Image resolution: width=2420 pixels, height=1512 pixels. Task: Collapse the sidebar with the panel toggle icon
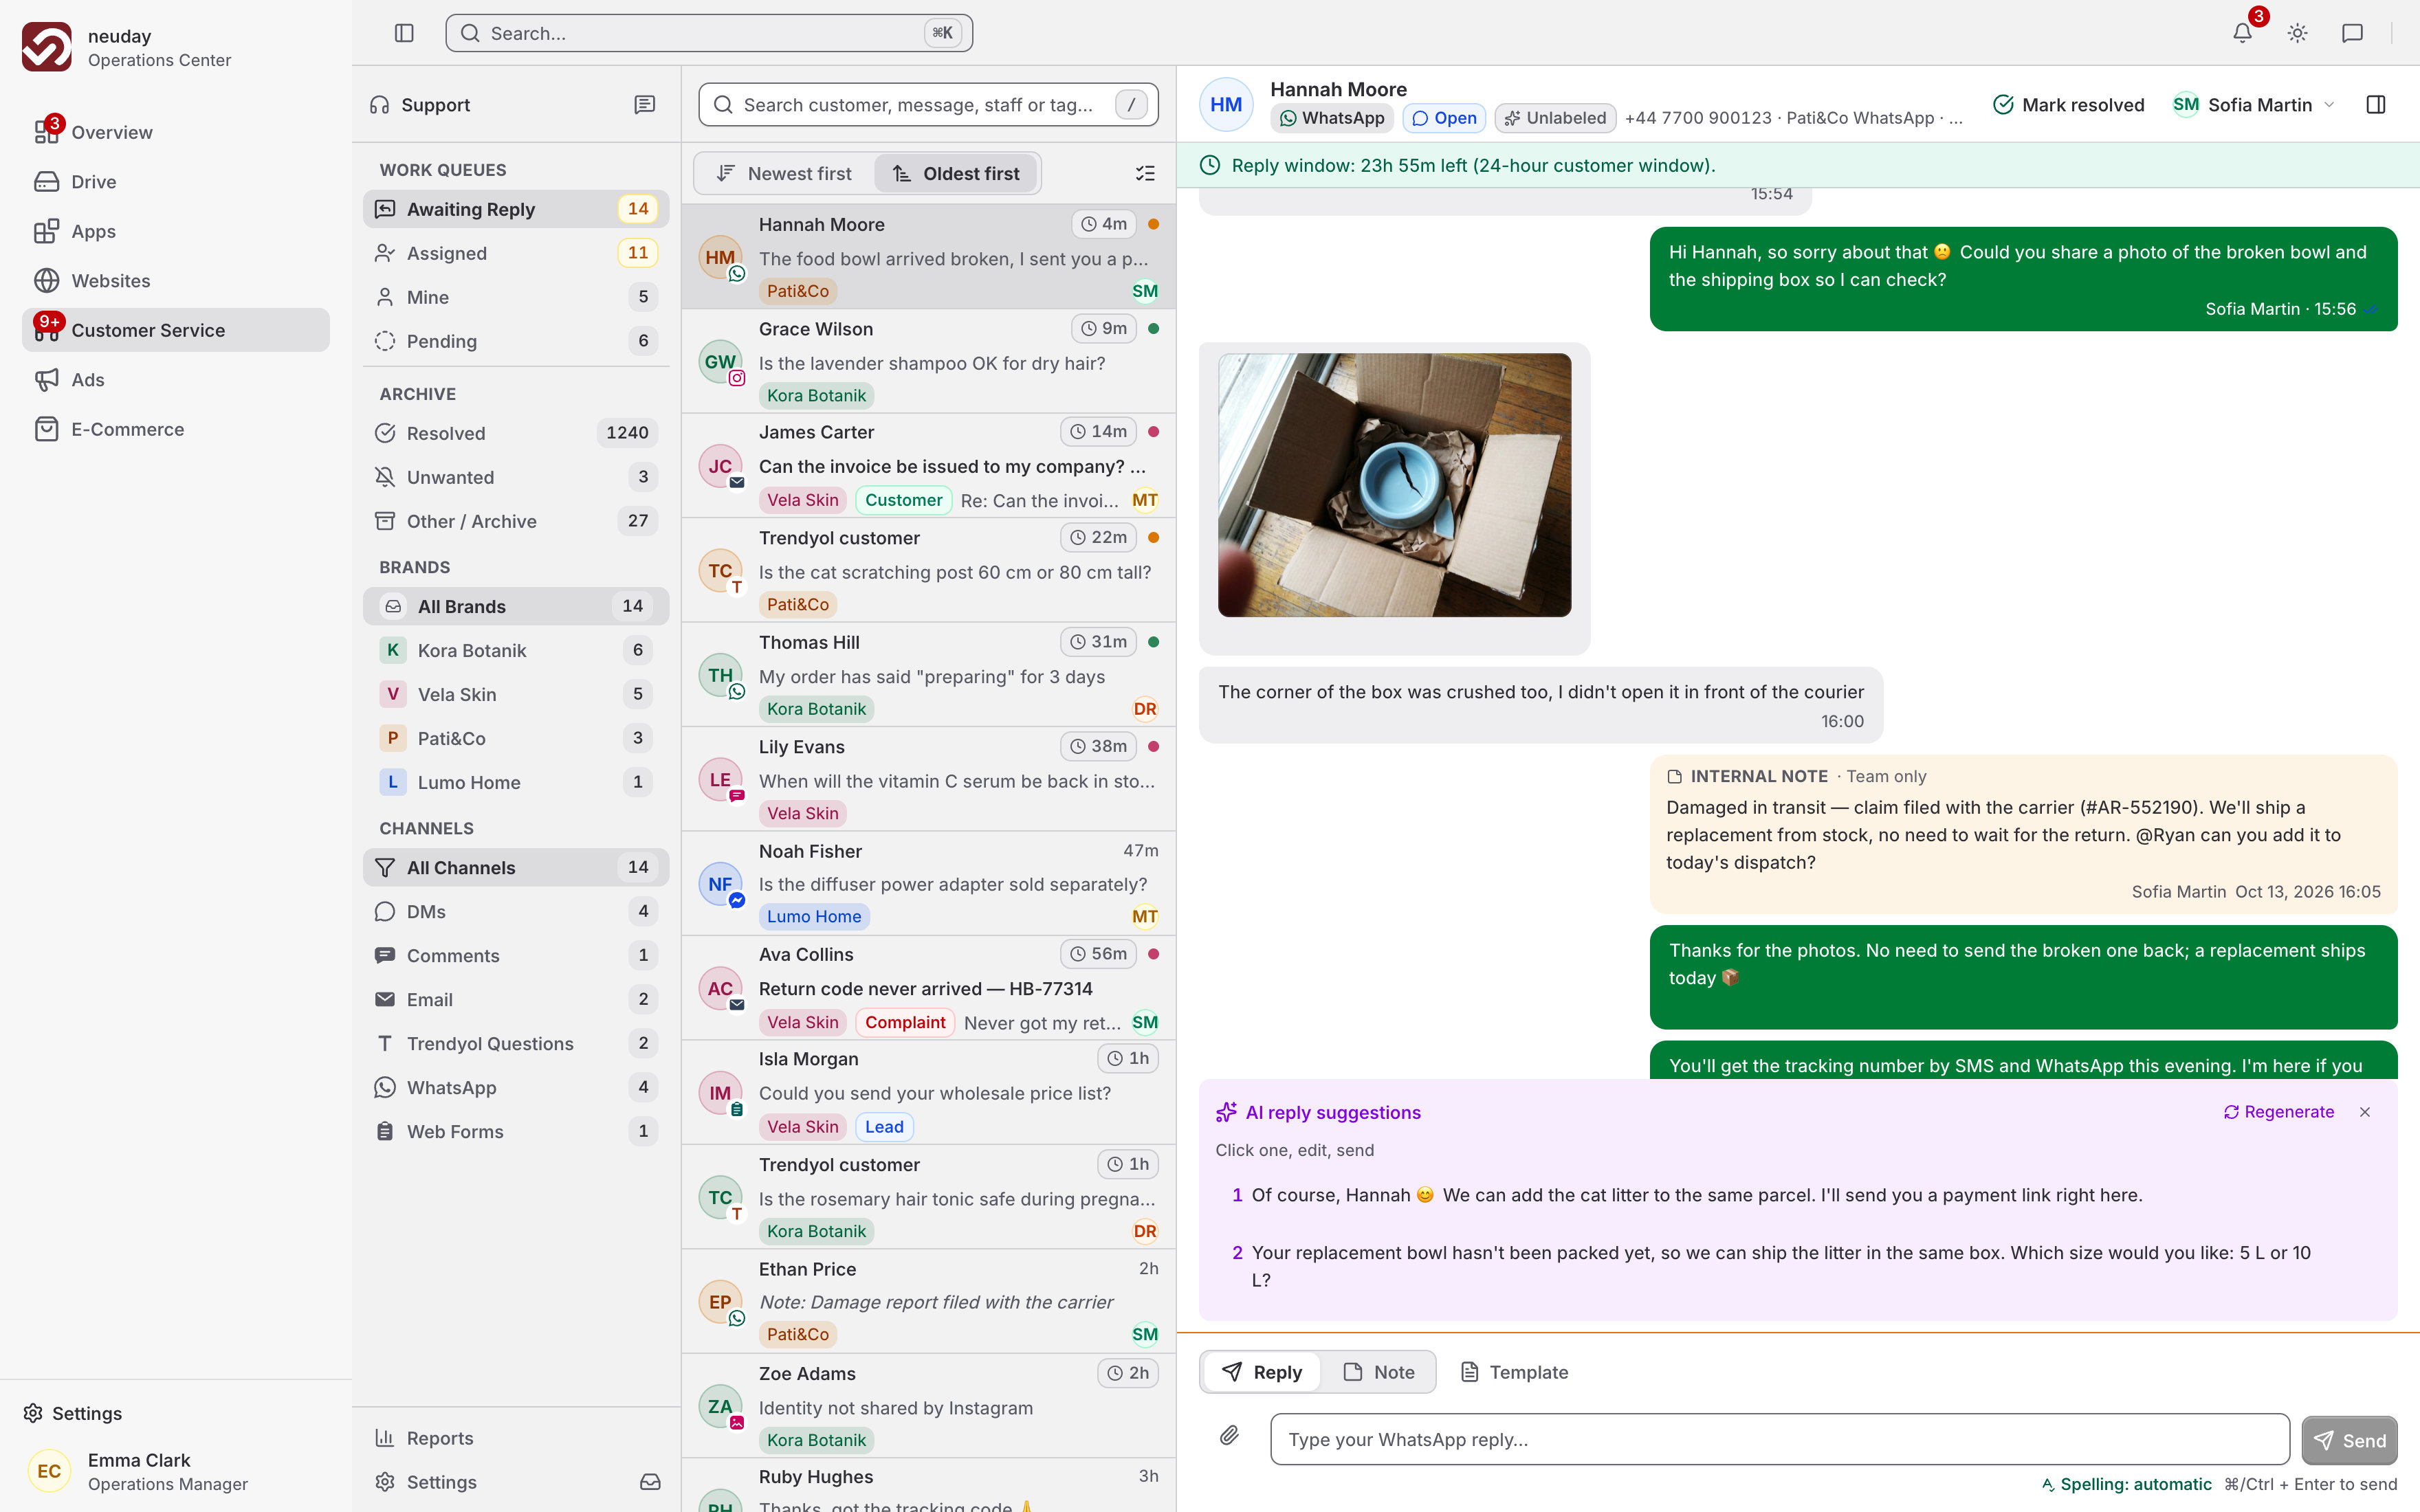coord(404,33)
